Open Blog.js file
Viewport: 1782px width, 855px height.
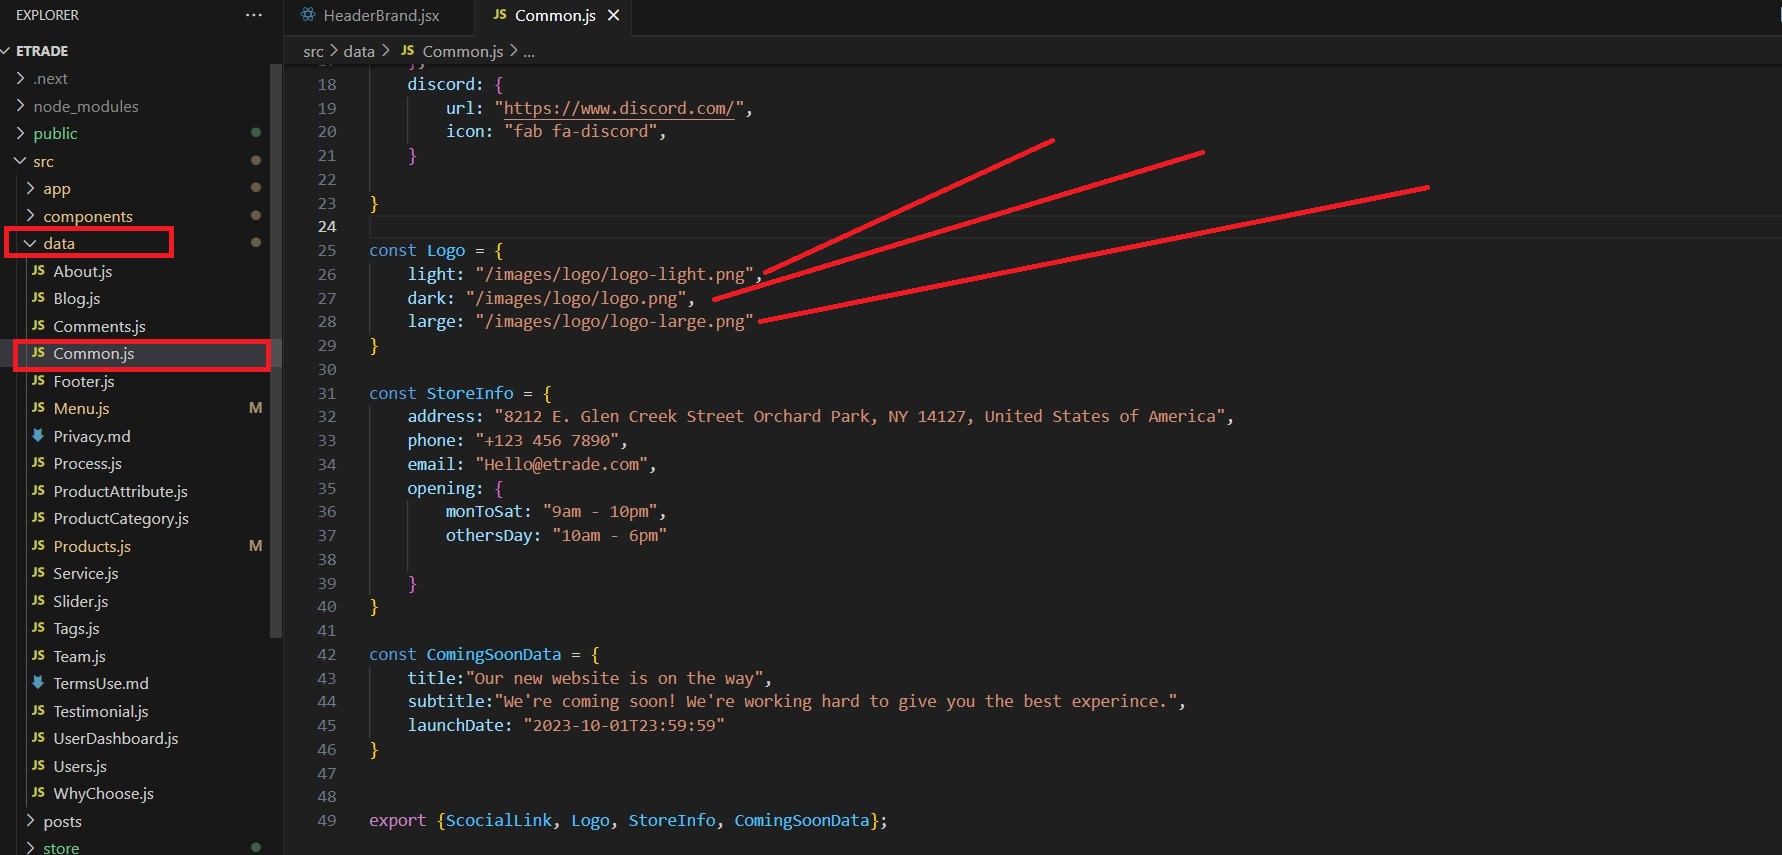tap(76, 298)
